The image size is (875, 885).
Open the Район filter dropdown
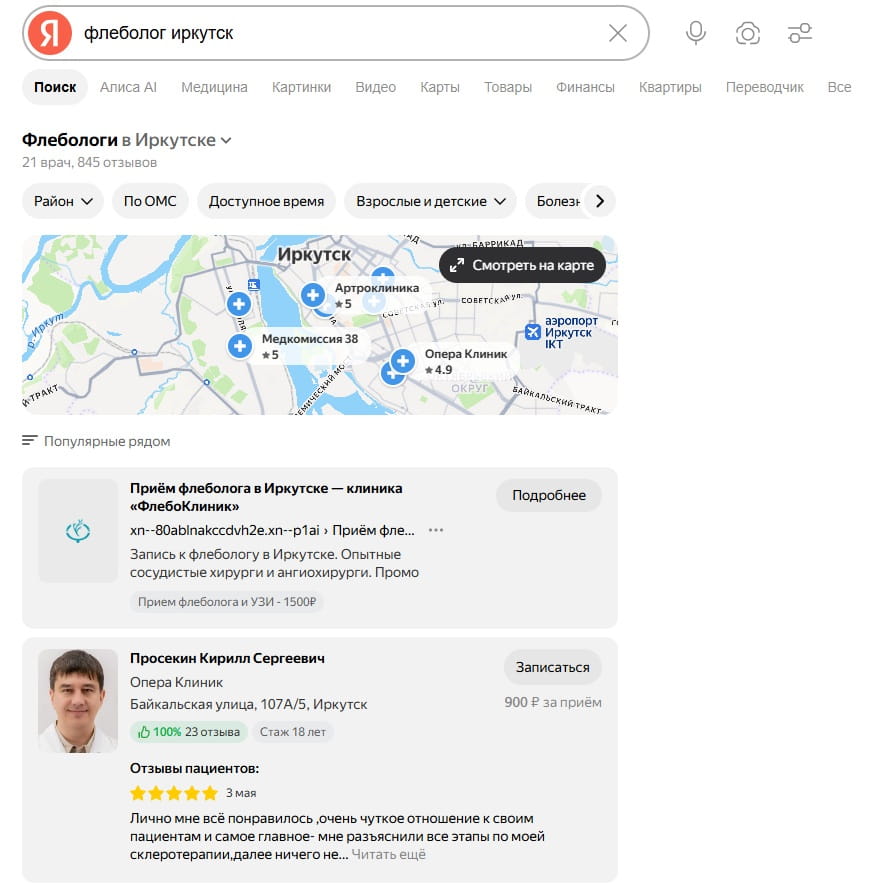coord(63,201)
